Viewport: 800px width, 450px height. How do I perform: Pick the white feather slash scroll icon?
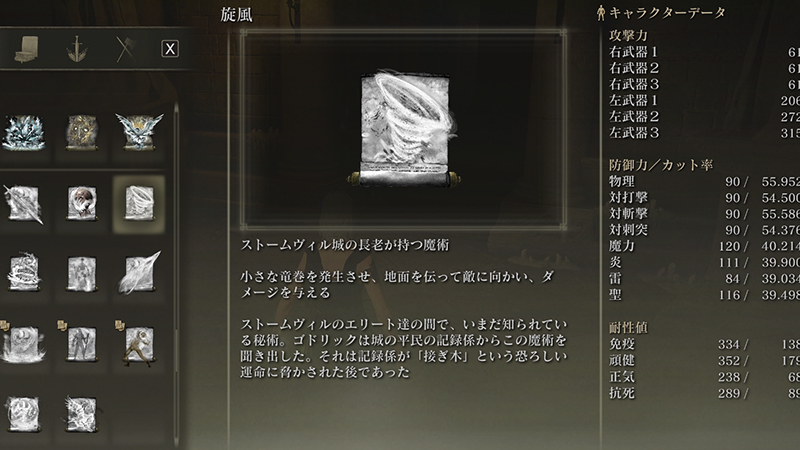[x=139, y=273]
